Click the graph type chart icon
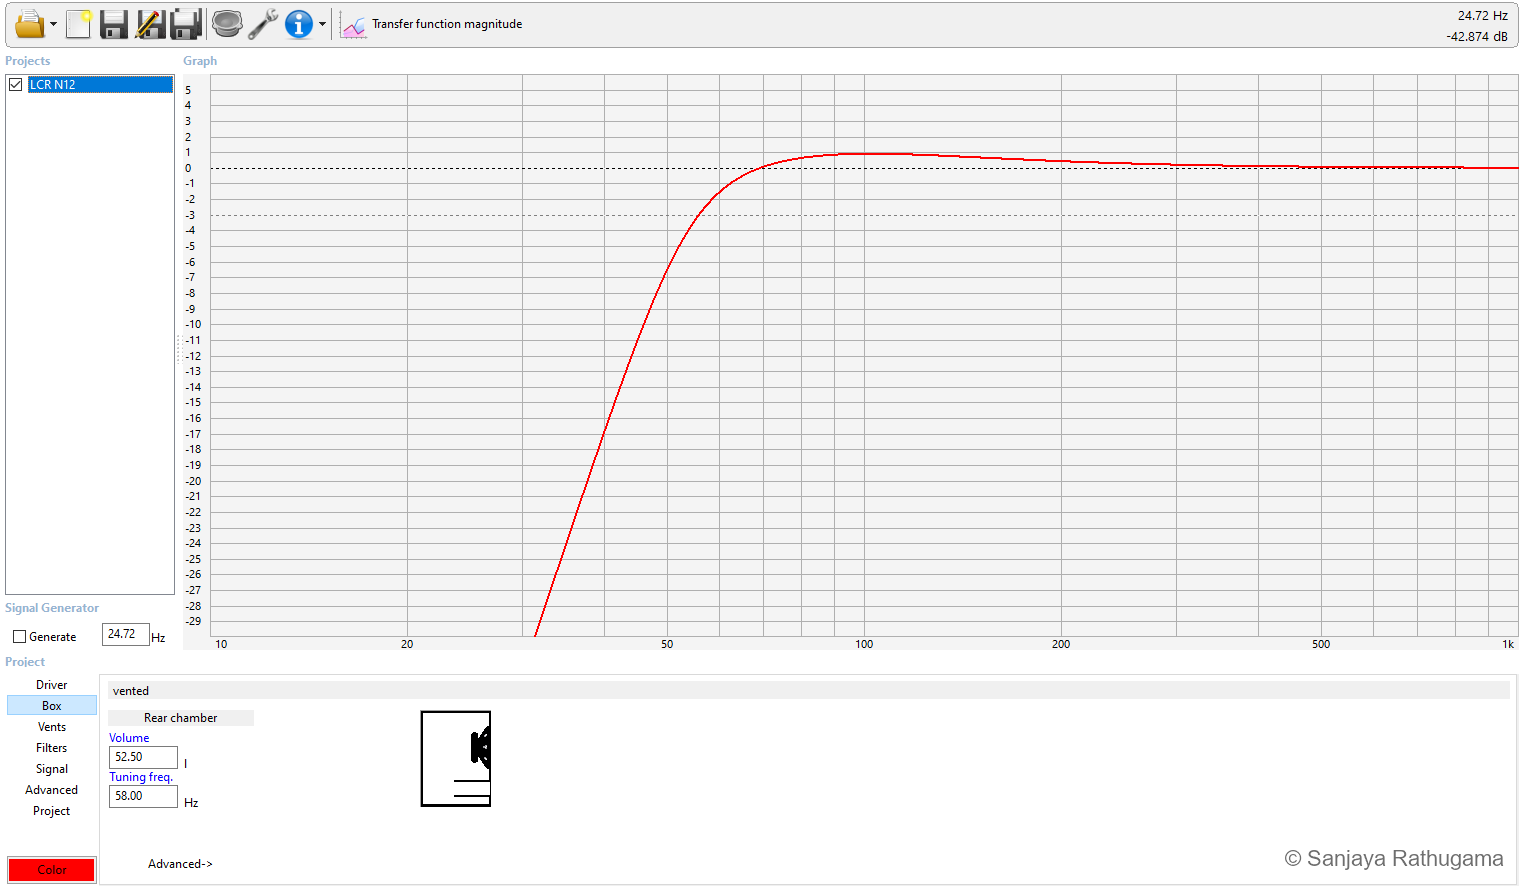Image resolution: width=1524 pixels, height=890 pixels. point(353,25)
